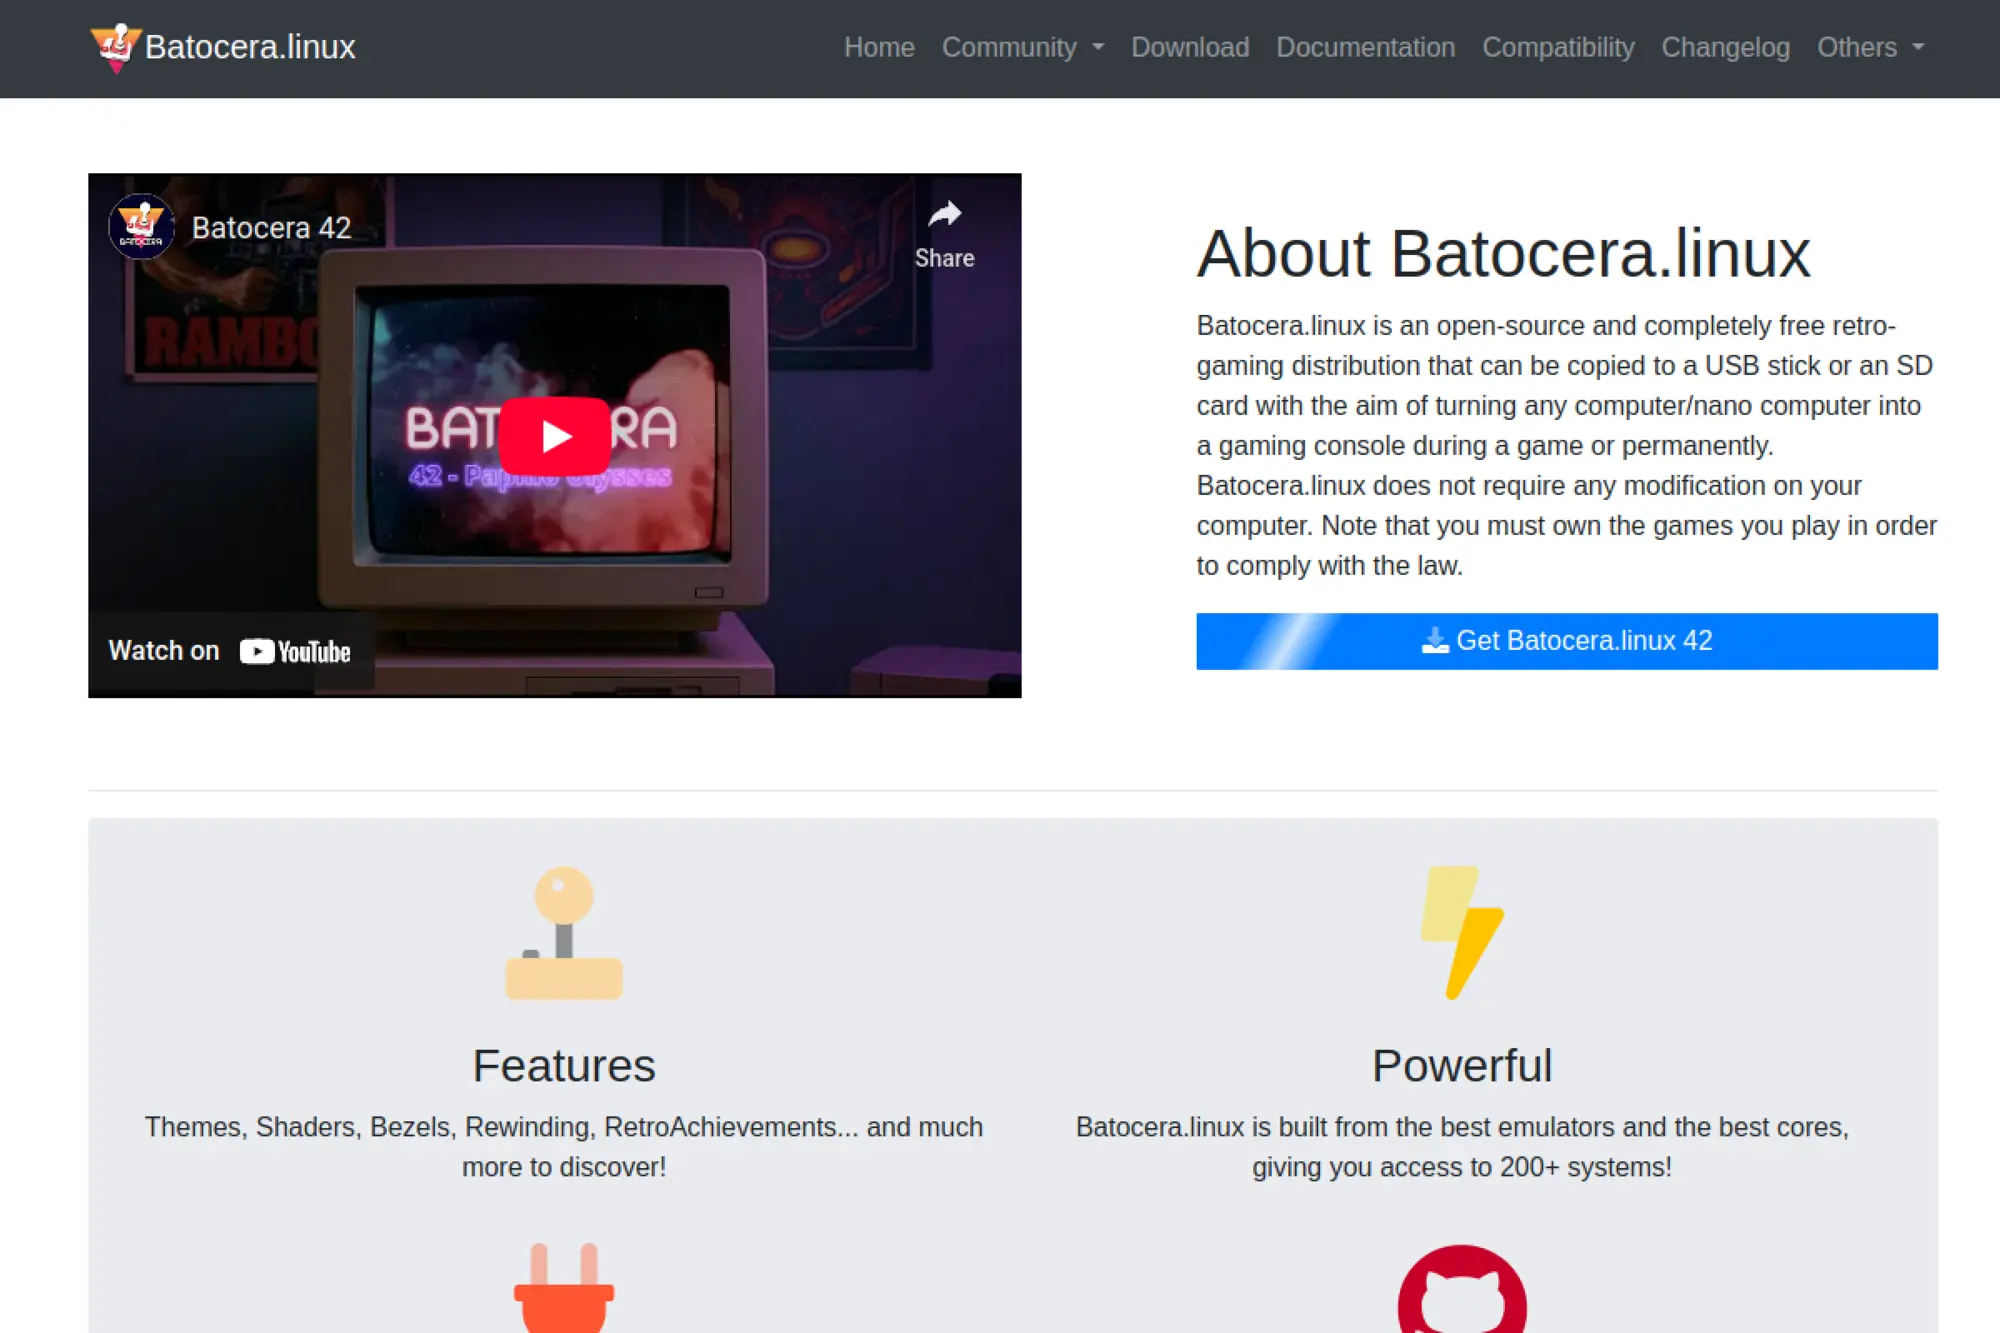The width and height of the screenshot is (2000, 1333).
Task: Open the Compatibility page
Action: click(x=1557, y=47)
